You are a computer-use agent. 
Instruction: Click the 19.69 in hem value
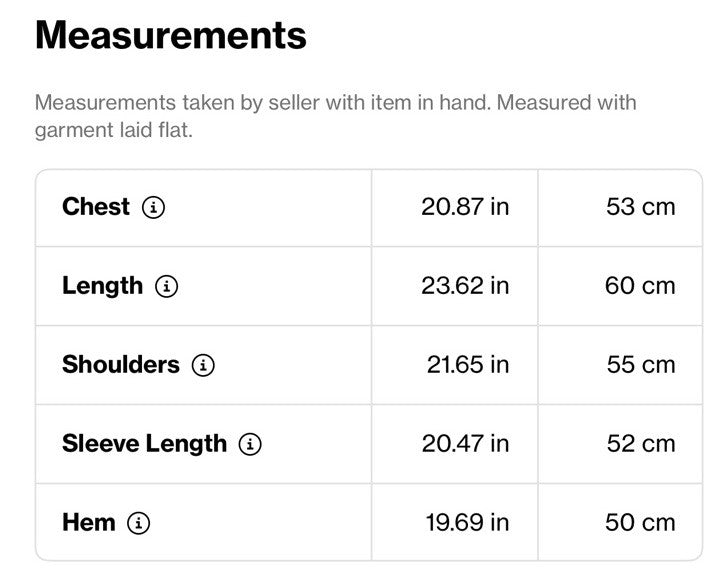[467, 522]
